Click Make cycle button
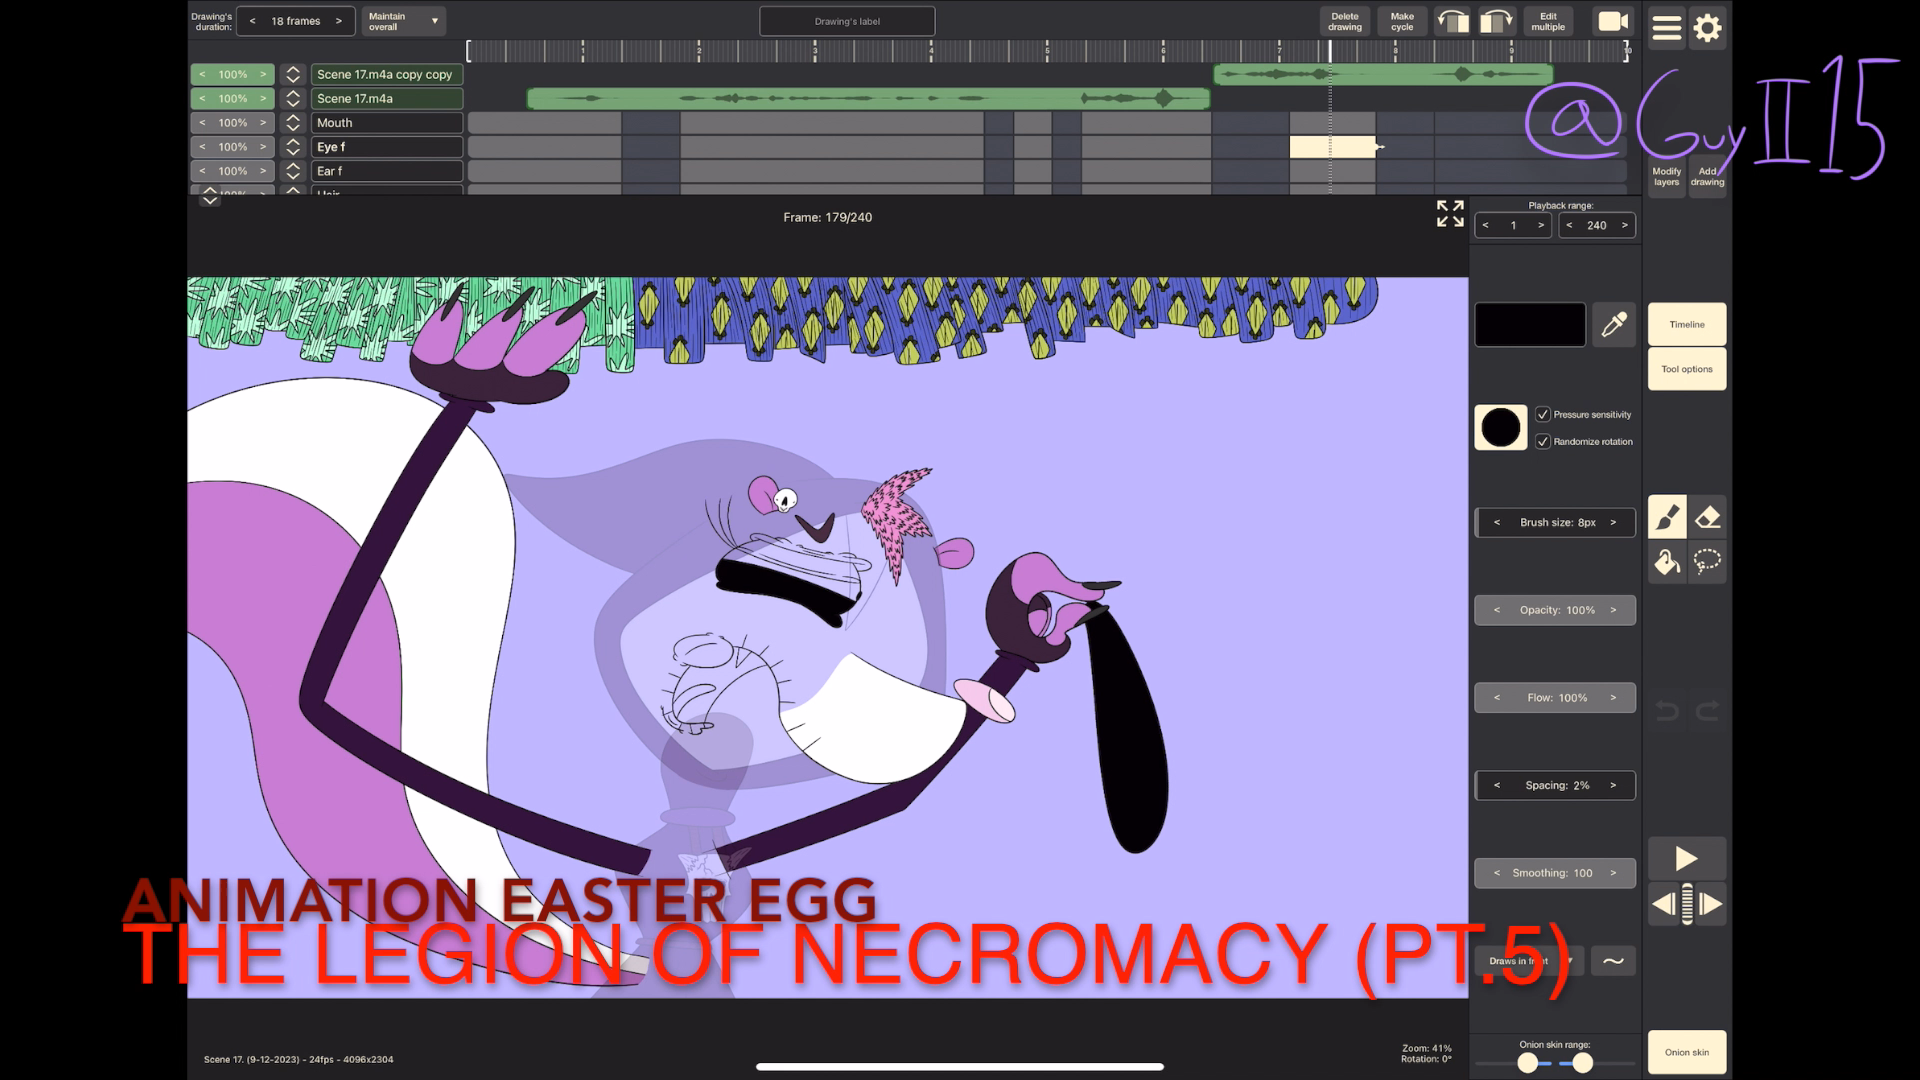This screenshot has width=1920, height=1080. coord(1402,21)
